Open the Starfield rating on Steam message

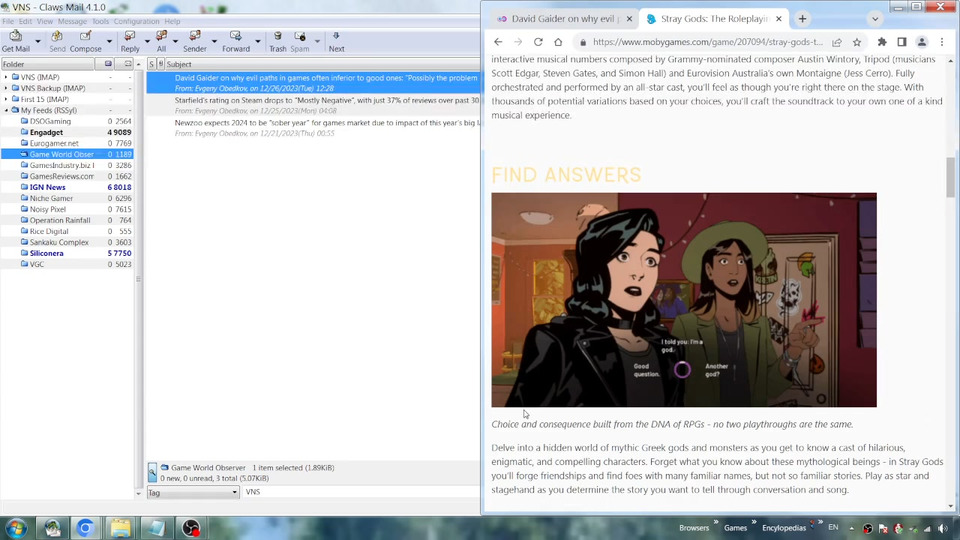click(313, 105)
